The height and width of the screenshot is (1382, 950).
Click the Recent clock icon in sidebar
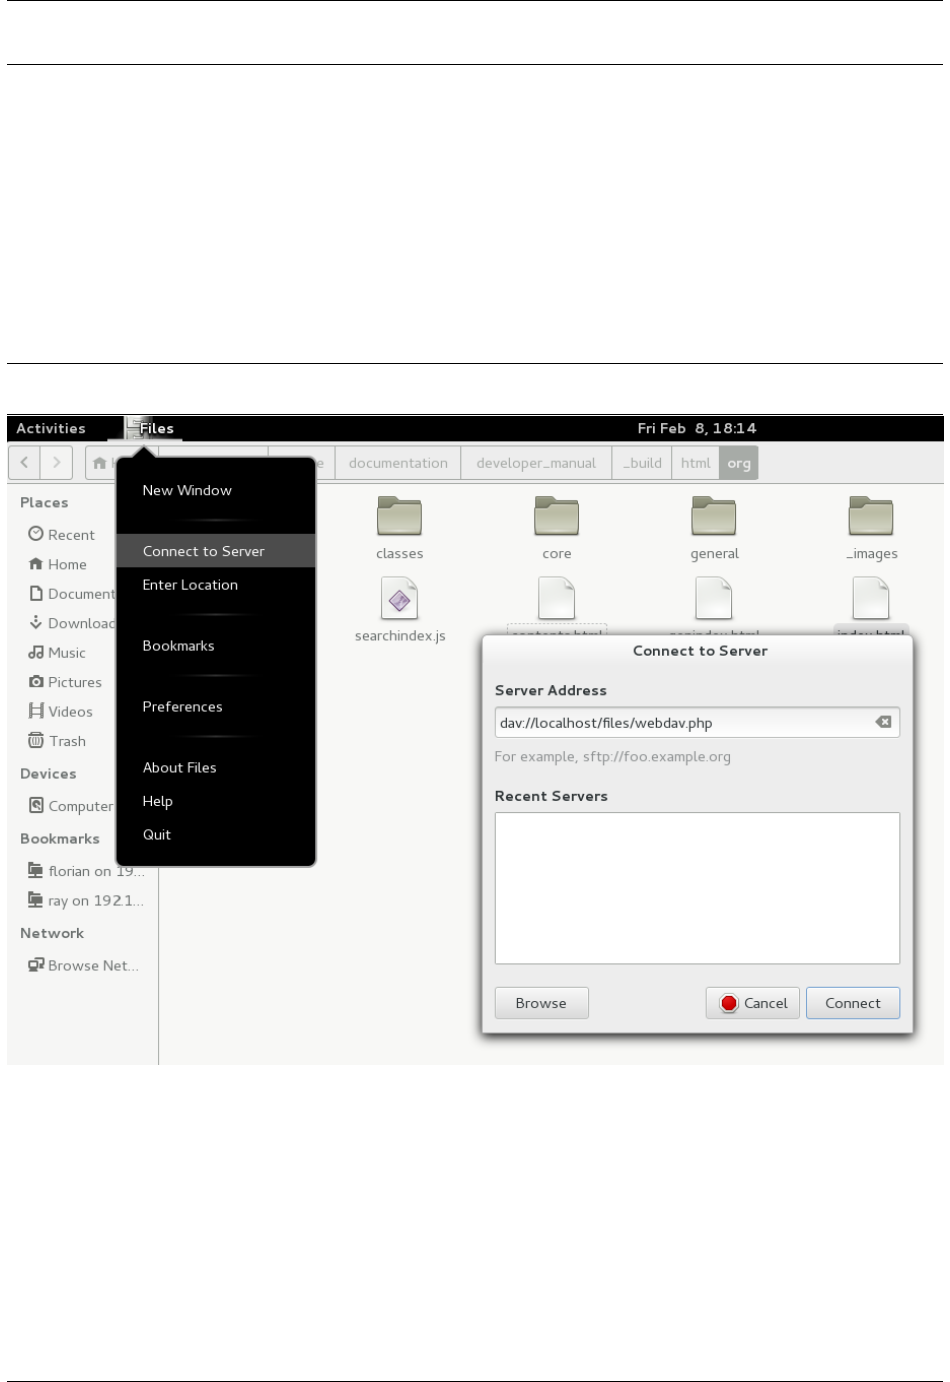coord(36,534)
